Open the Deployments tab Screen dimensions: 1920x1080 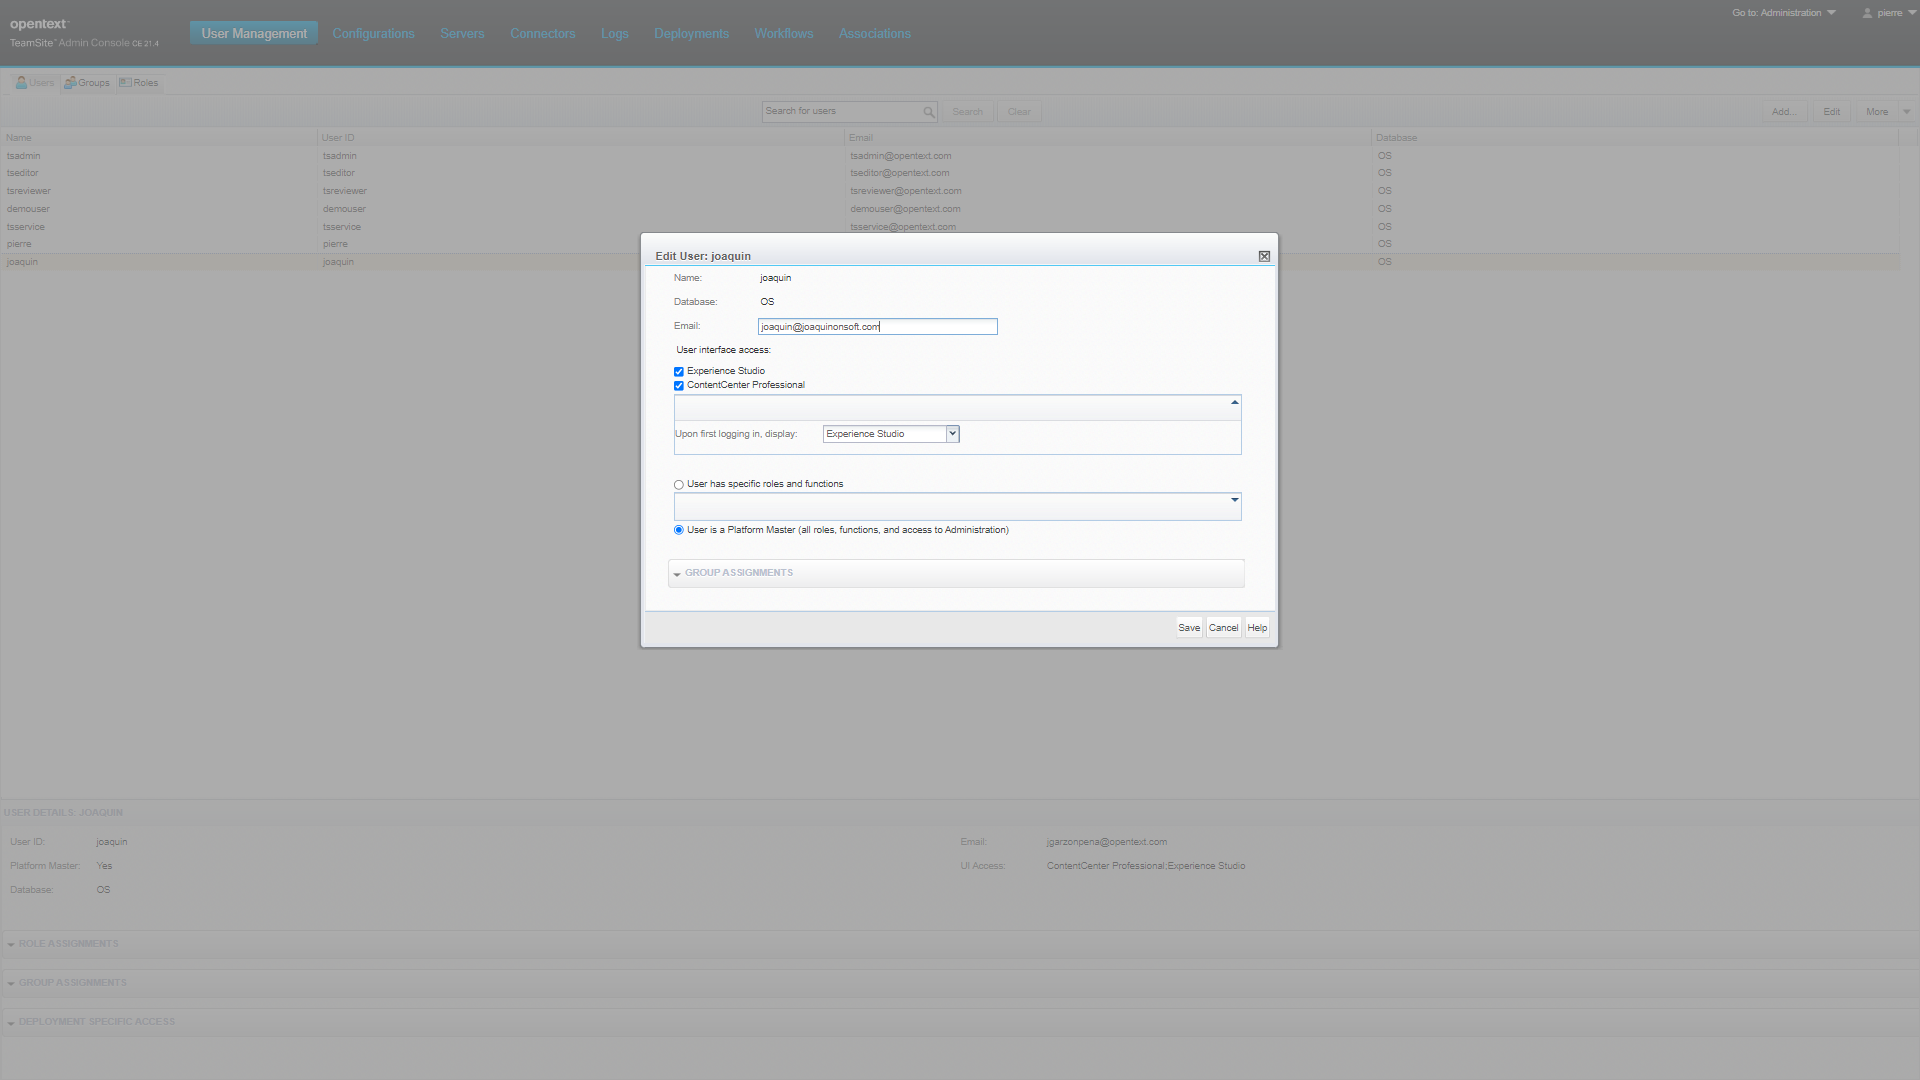(691, 34)
